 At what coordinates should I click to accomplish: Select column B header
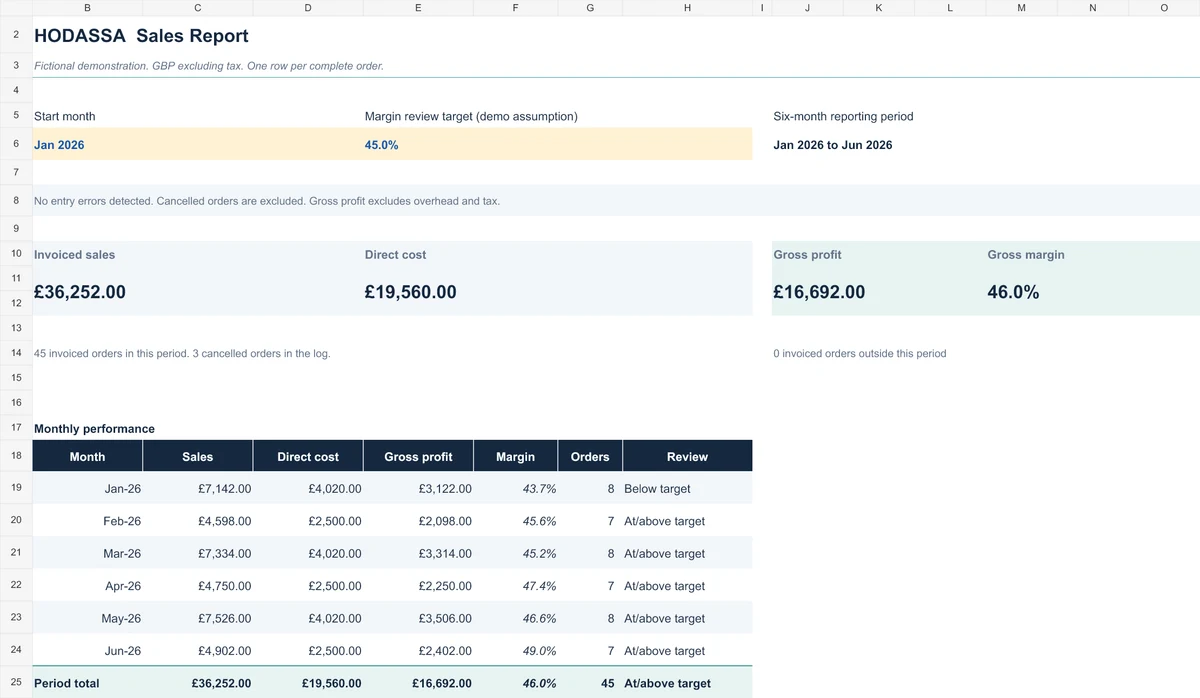click(88, 7)
